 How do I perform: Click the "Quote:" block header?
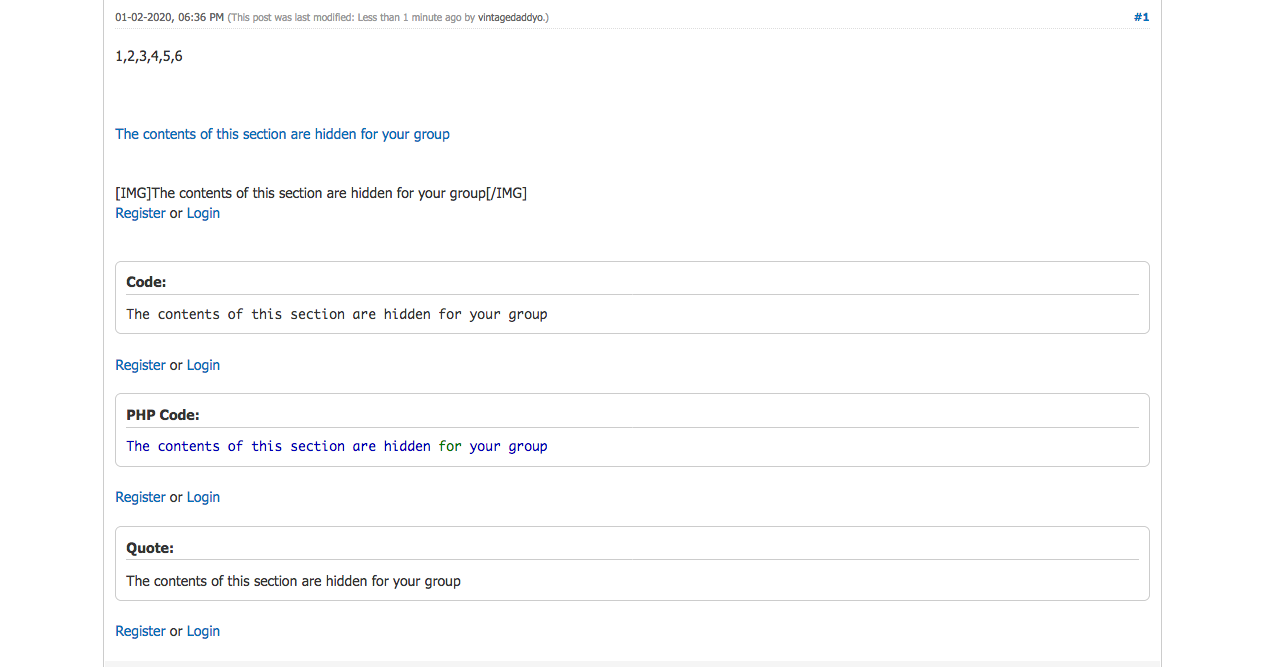point(150,548)
